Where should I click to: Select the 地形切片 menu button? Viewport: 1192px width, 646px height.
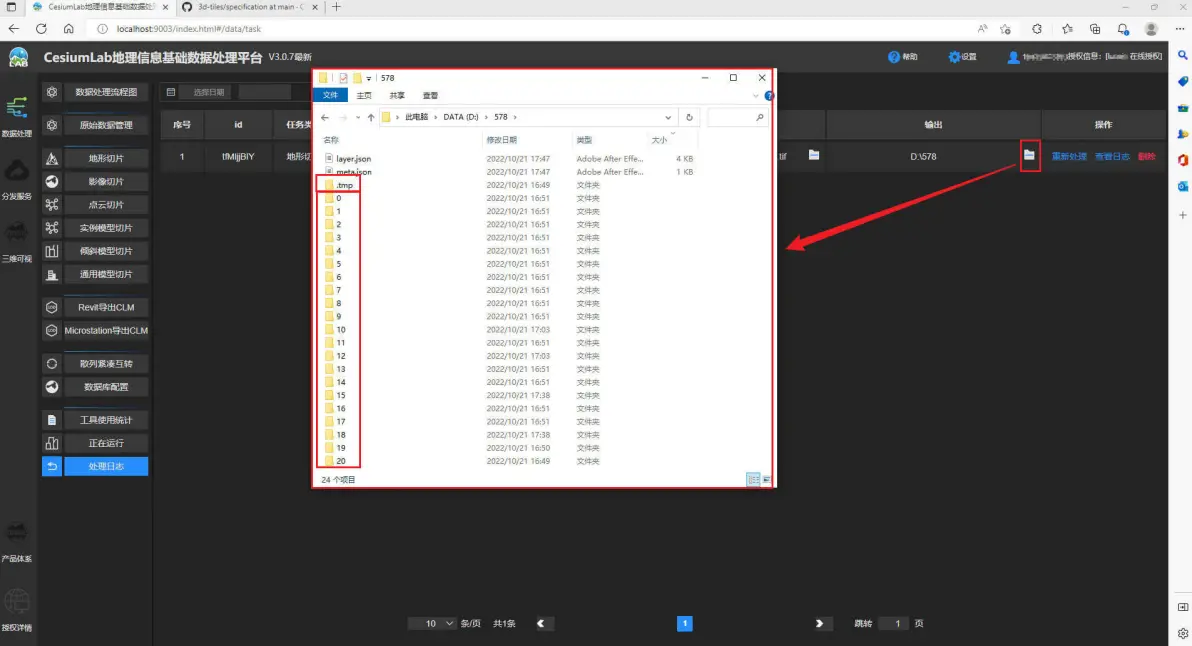pos(106,158)
